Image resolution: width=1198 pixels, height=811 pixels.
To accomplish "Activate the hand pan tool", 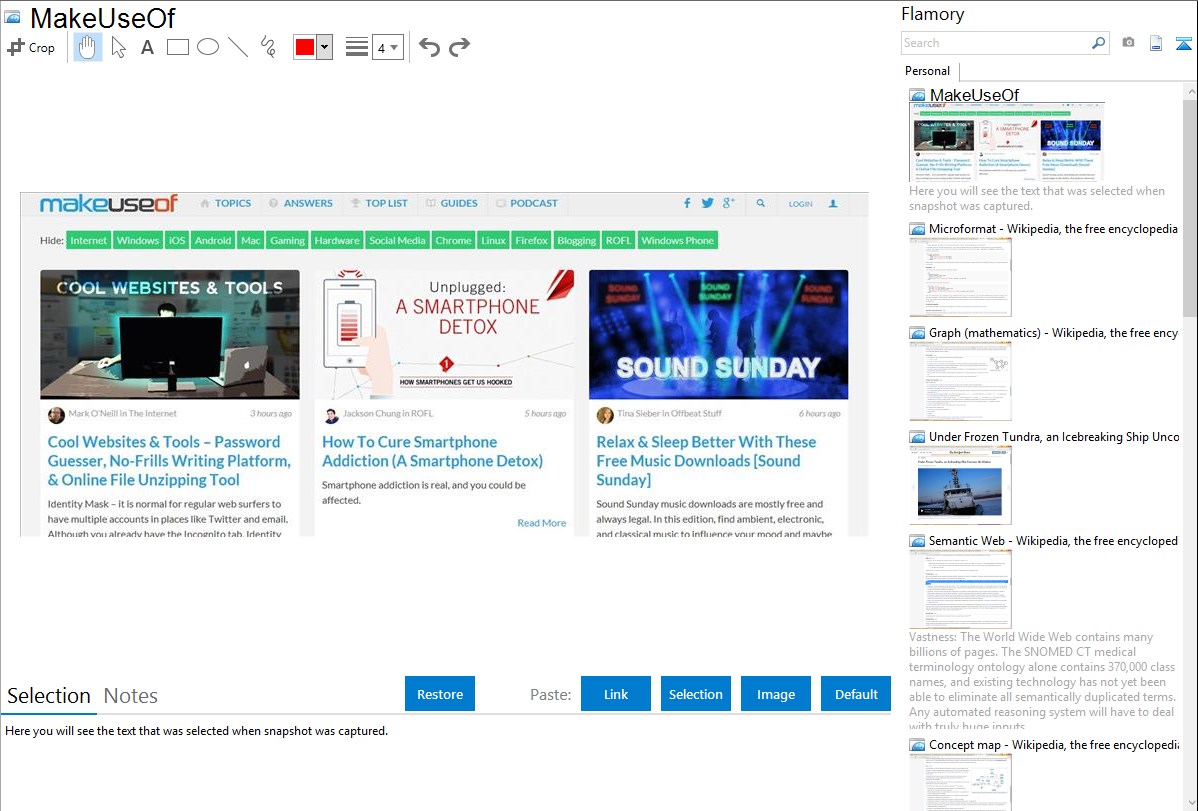I will coord(88,47).
